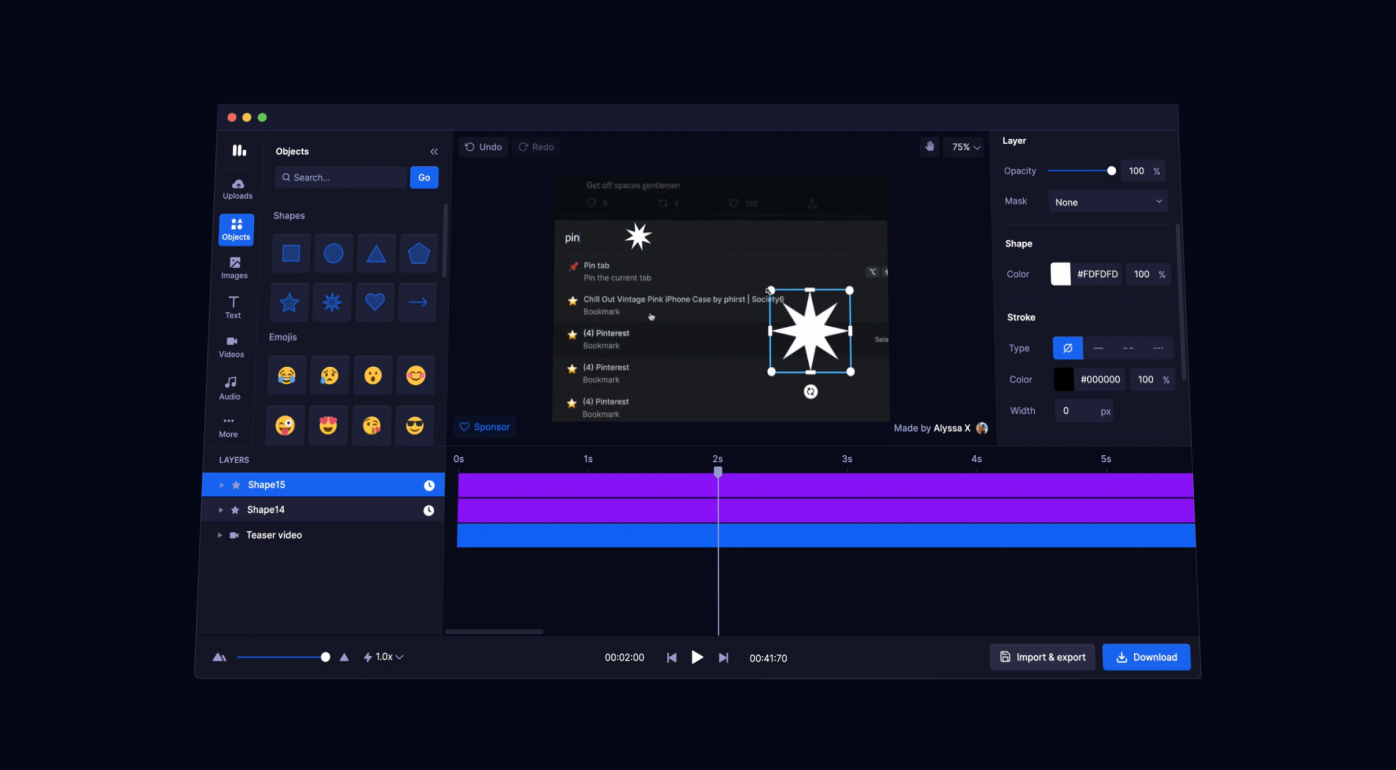This screenshot has width=1396, height=770.
Task: Toggle the clock icon on Shape14 layer
Action: pyautogui.click(x=429, y=510)
